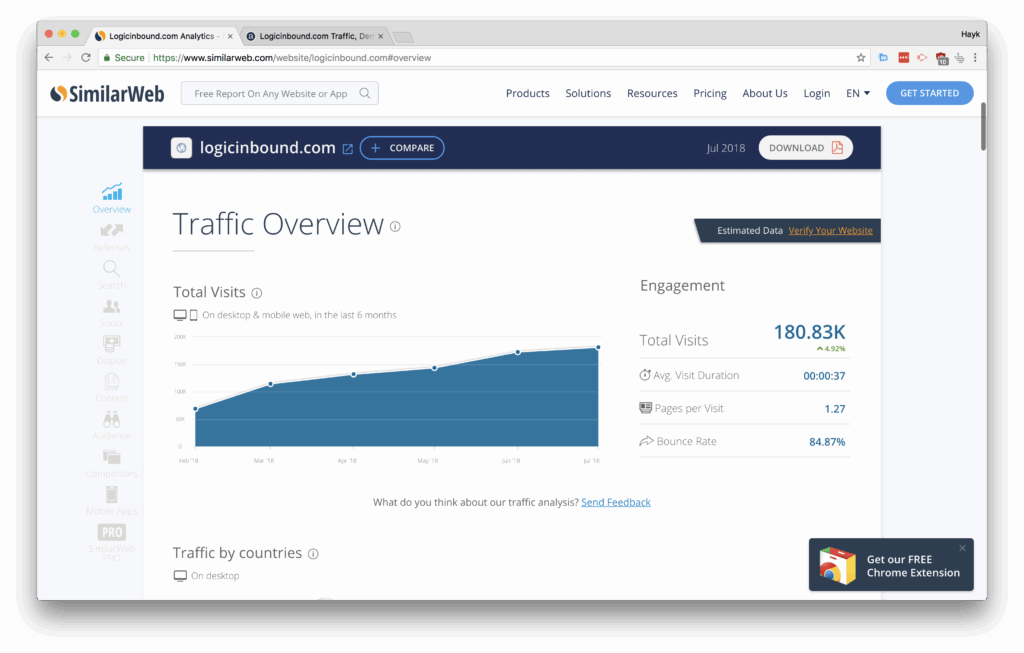Click the Secure padlock icon
This screenshot has width=1024, height=653.
click(106, 57)
